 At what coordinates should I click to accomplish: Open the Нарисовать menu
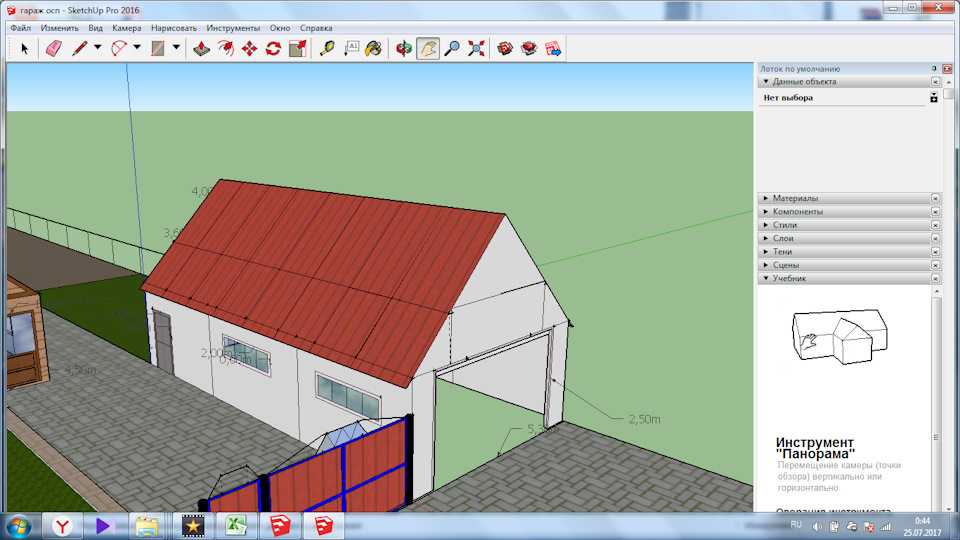(174, 28)
